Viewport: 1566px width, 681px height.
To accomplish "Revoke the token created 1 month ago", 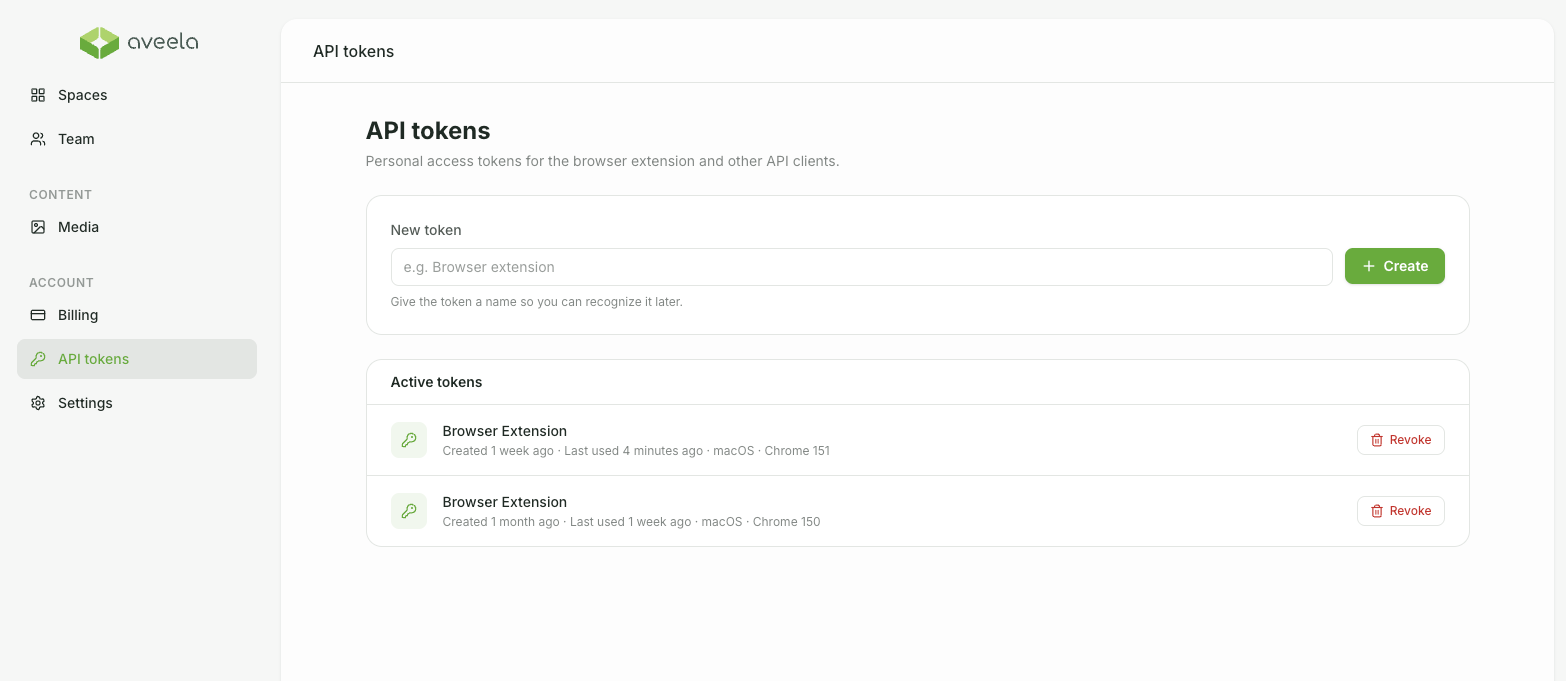I will coord(1401,511).
